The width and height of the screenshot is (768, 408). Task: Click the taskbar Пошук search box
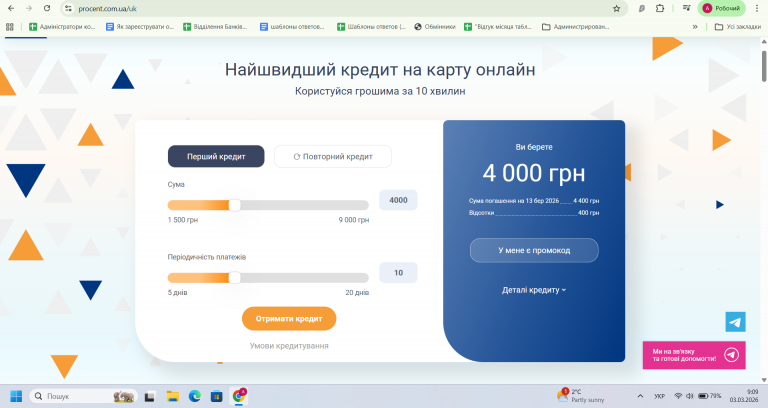(84, 396)
